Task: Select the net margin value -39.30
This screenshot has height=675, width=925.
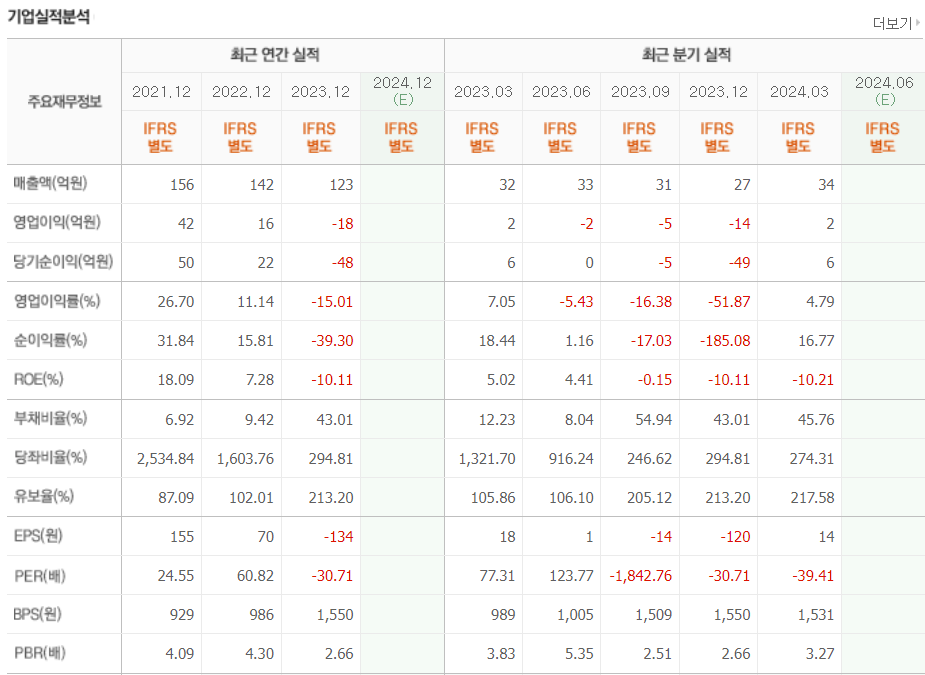Action: pyautogui.click(x=332, y=340)
